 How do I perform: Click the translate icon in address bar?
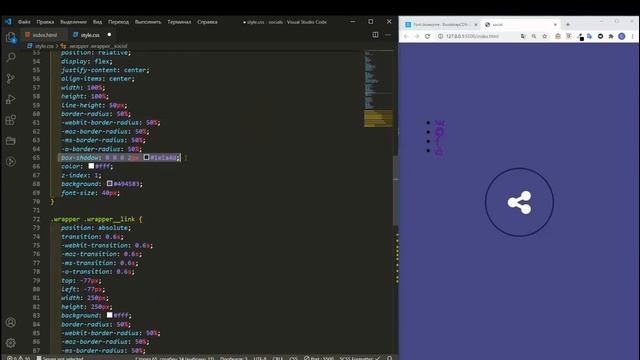tap(523, 36)
